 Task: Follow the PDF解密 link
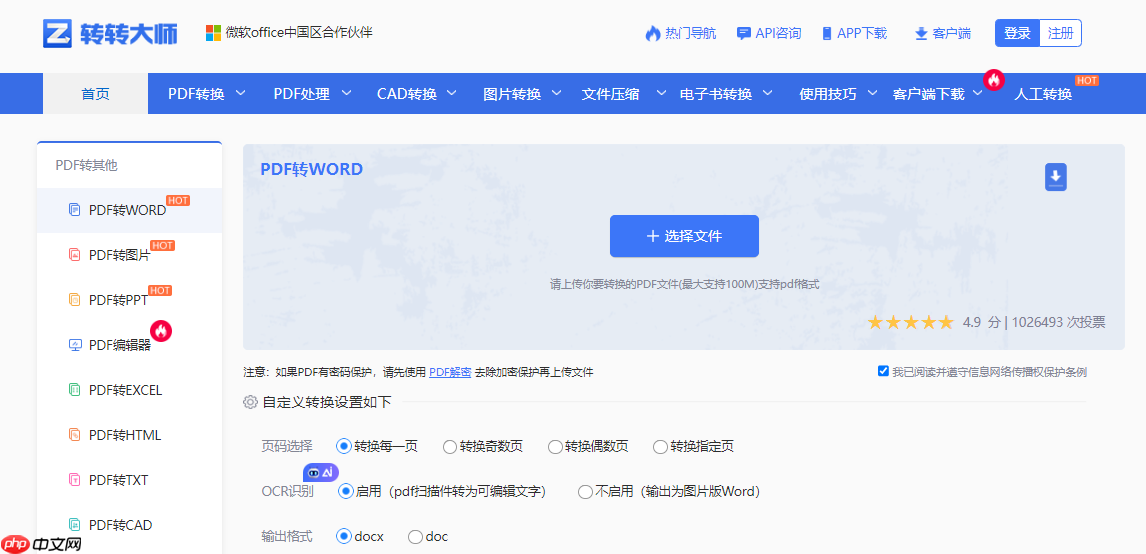point(449,372)
